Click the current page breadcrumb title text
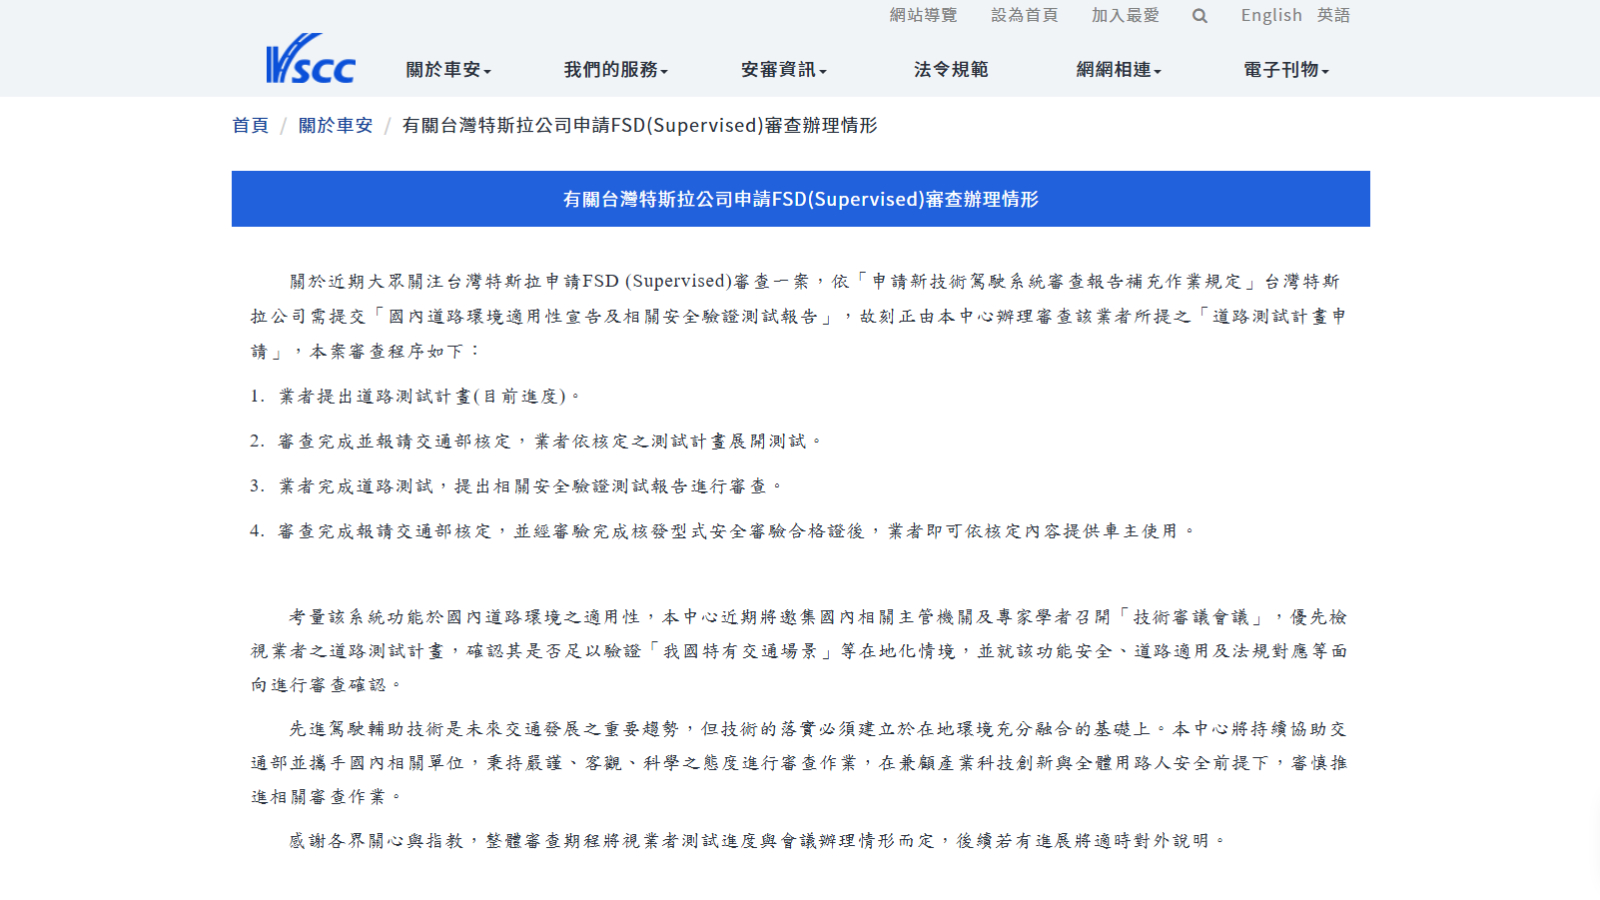 (639, 125)
